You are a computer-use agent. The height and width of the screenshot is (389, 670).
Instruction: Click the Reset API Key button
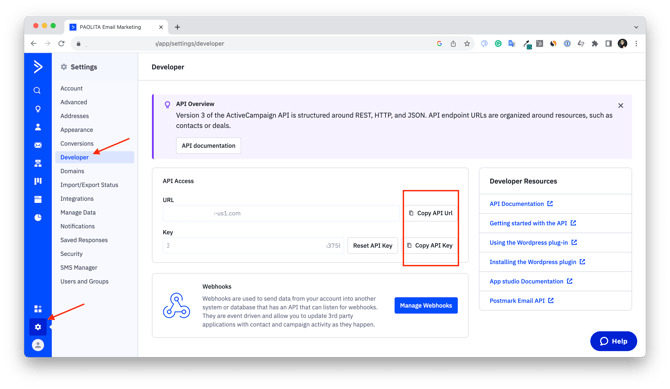[373, 245]
